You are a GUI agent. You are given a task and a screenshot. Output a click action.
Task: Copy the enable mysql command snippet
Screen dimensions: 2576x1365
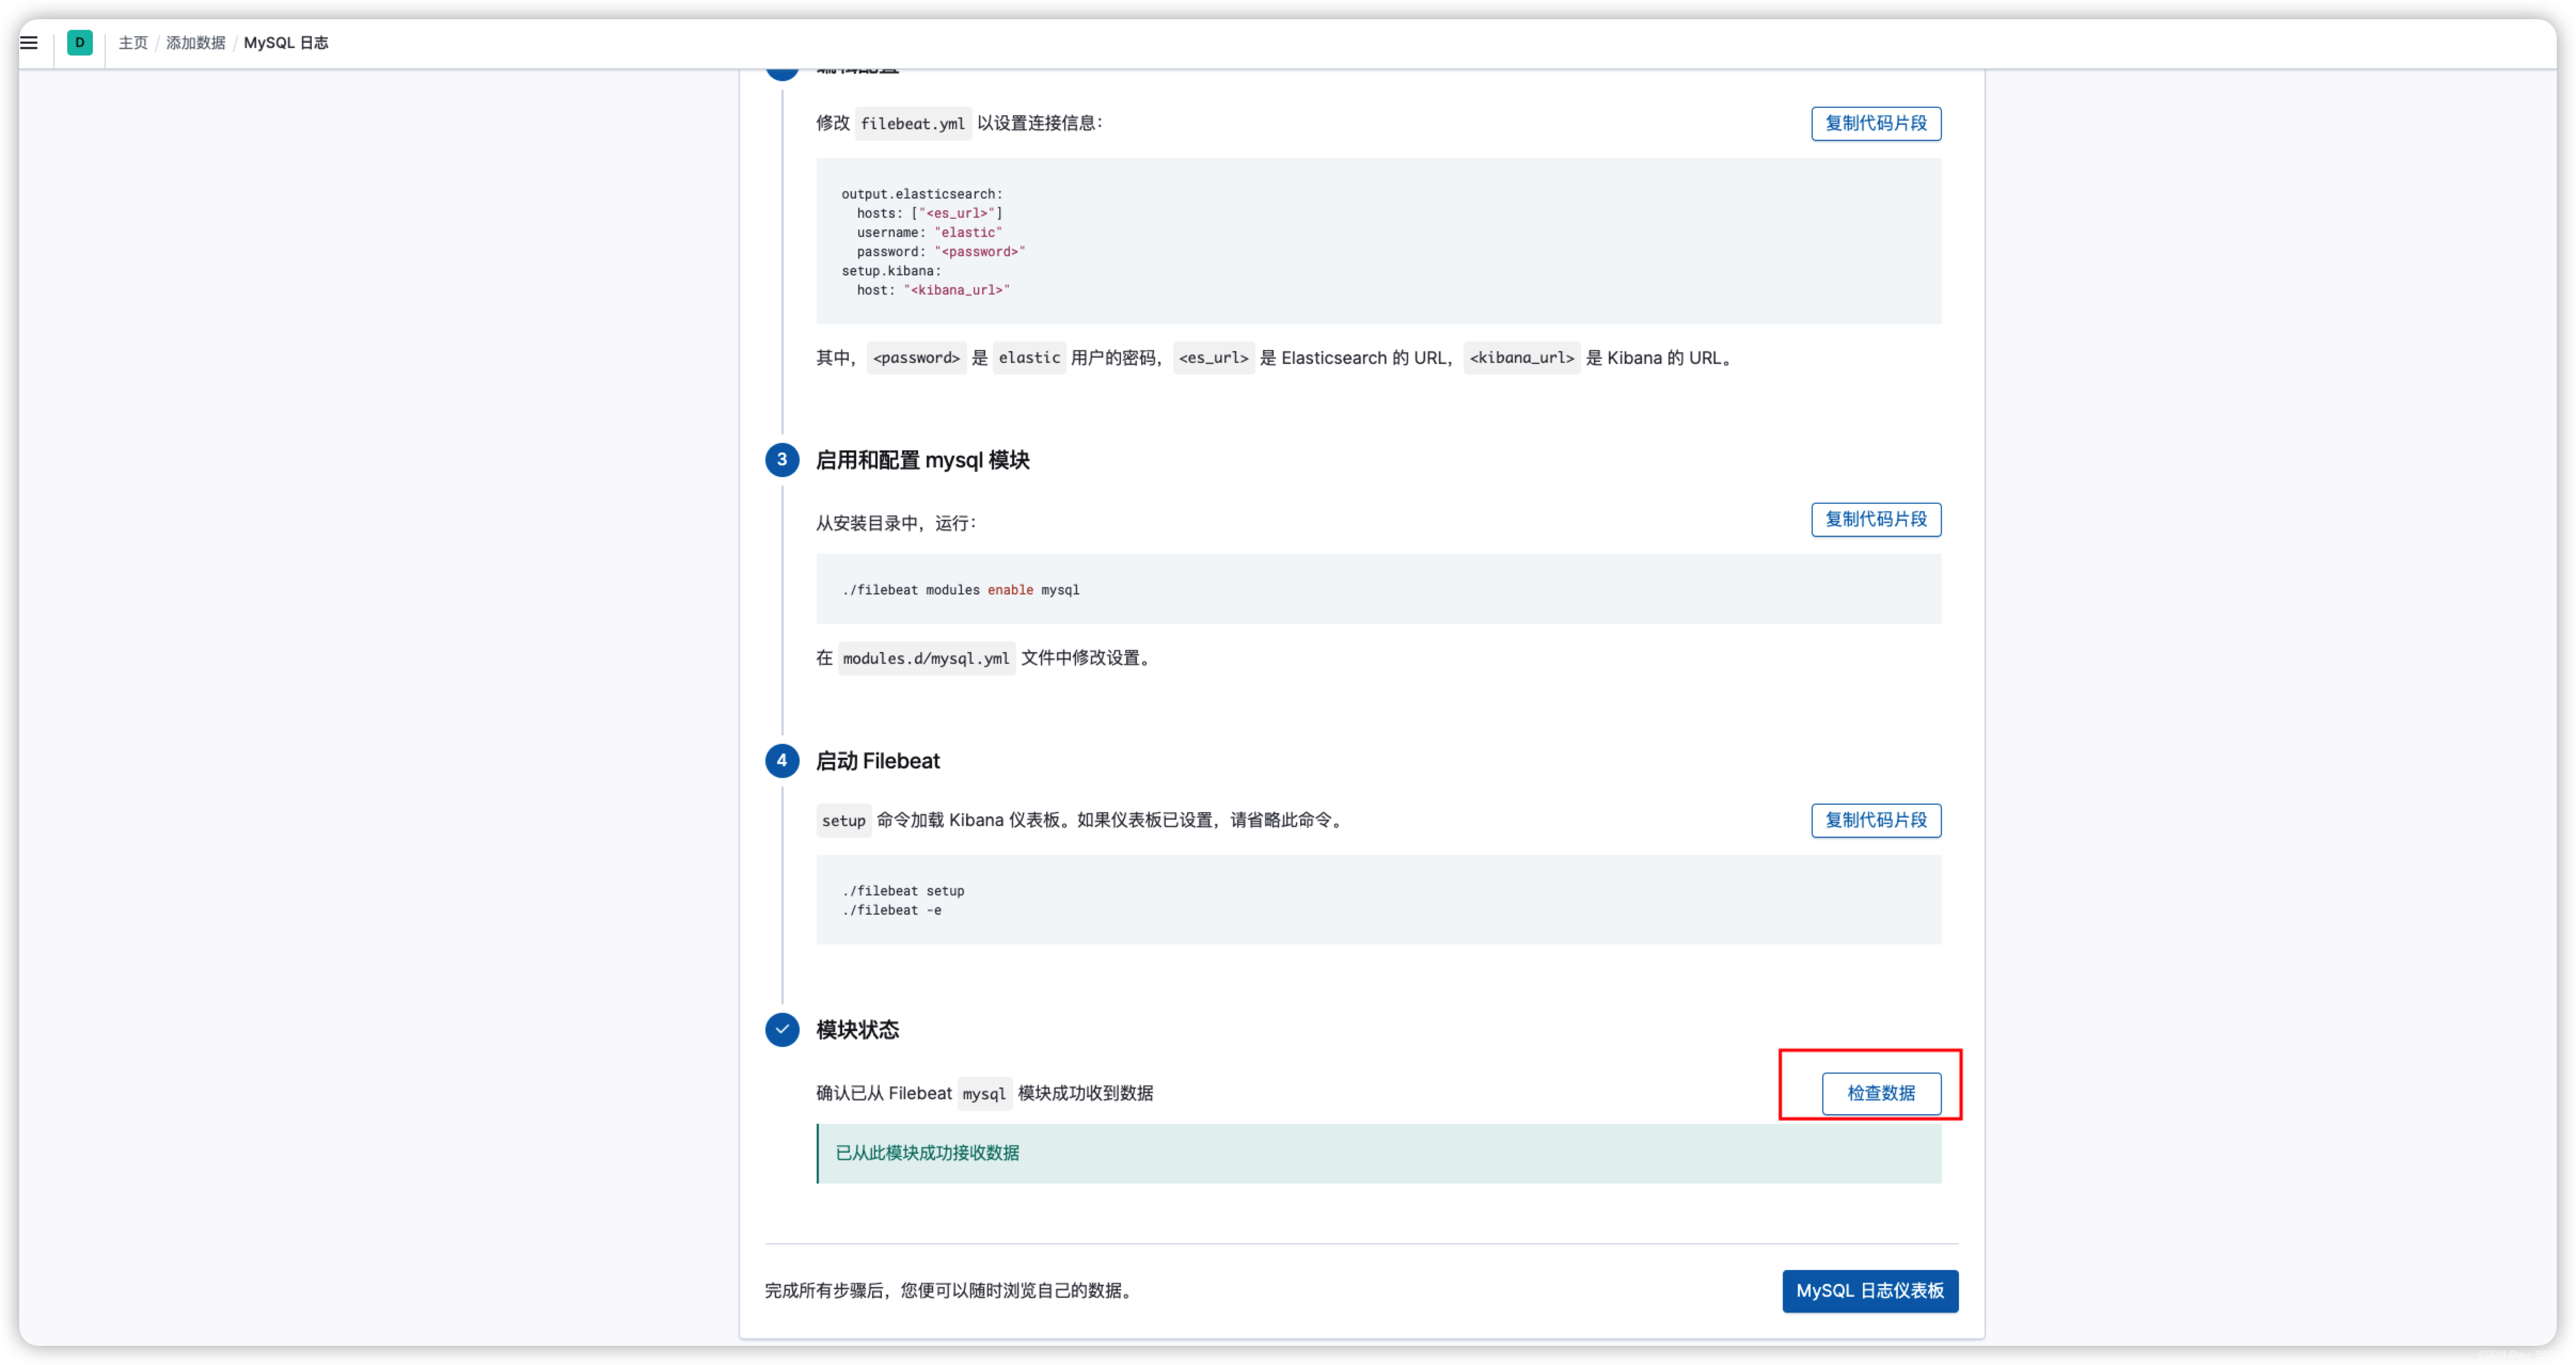click(1875, 519)
